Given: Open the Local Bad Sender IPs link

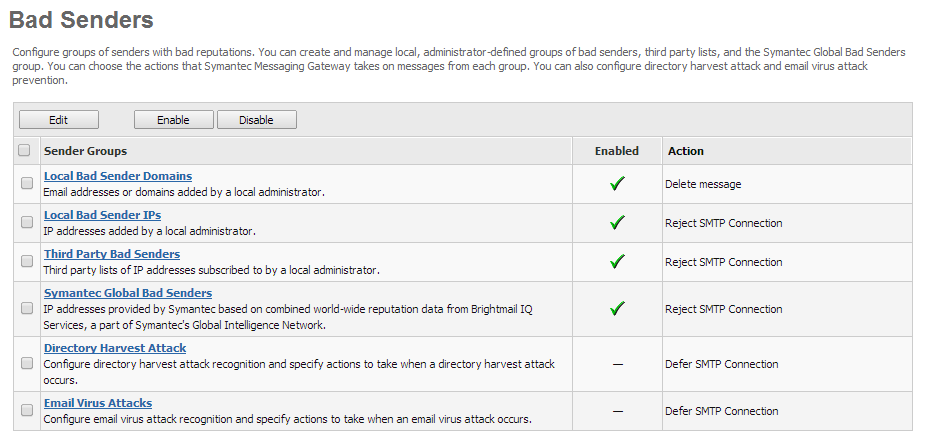Looking at the screenshot, I should point(102,215).
